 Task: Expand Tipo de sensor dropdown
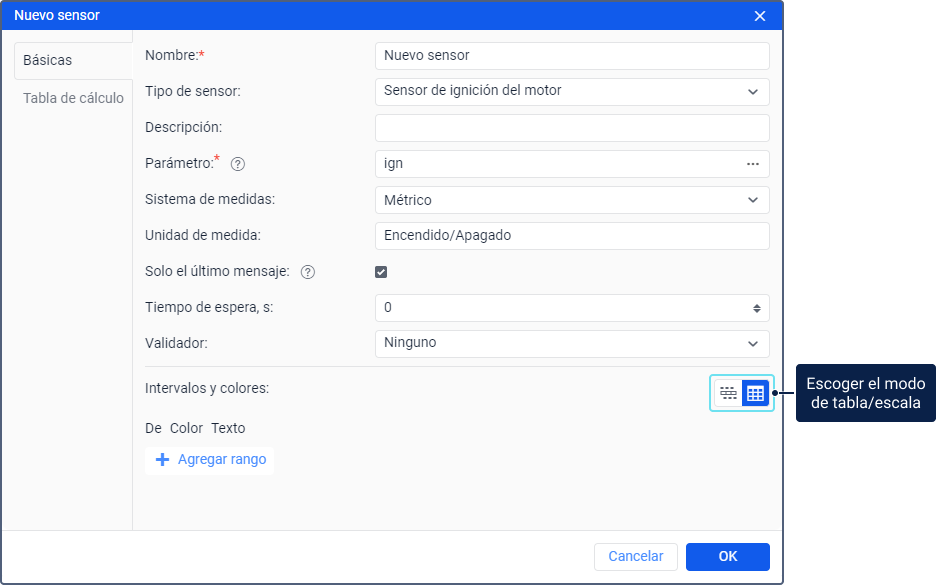pyautogui.click(x=572, y=92)
